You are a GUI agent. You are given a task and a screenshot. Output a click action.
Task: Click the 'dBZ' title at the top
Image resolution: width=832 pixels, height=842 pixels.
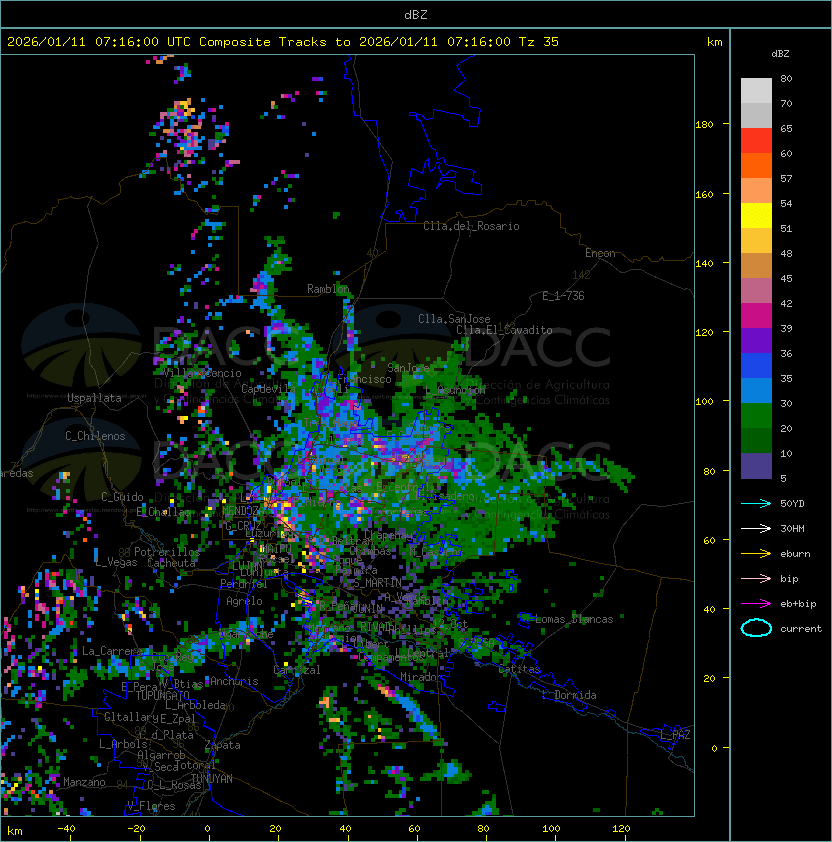coord(416,14)
